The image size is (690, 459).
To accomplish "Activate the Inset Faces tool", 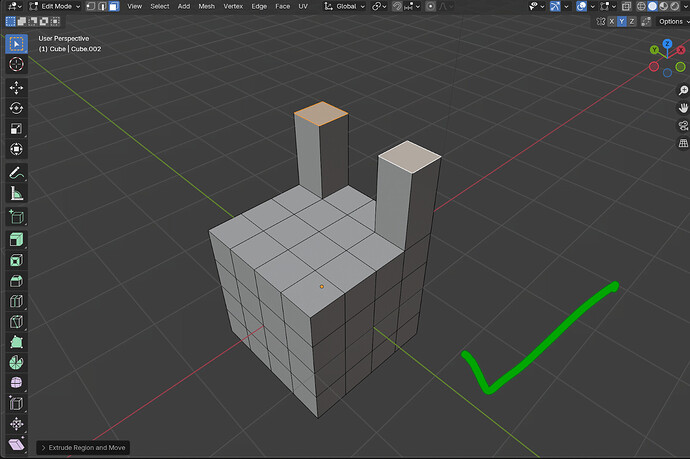I will 16,261.
